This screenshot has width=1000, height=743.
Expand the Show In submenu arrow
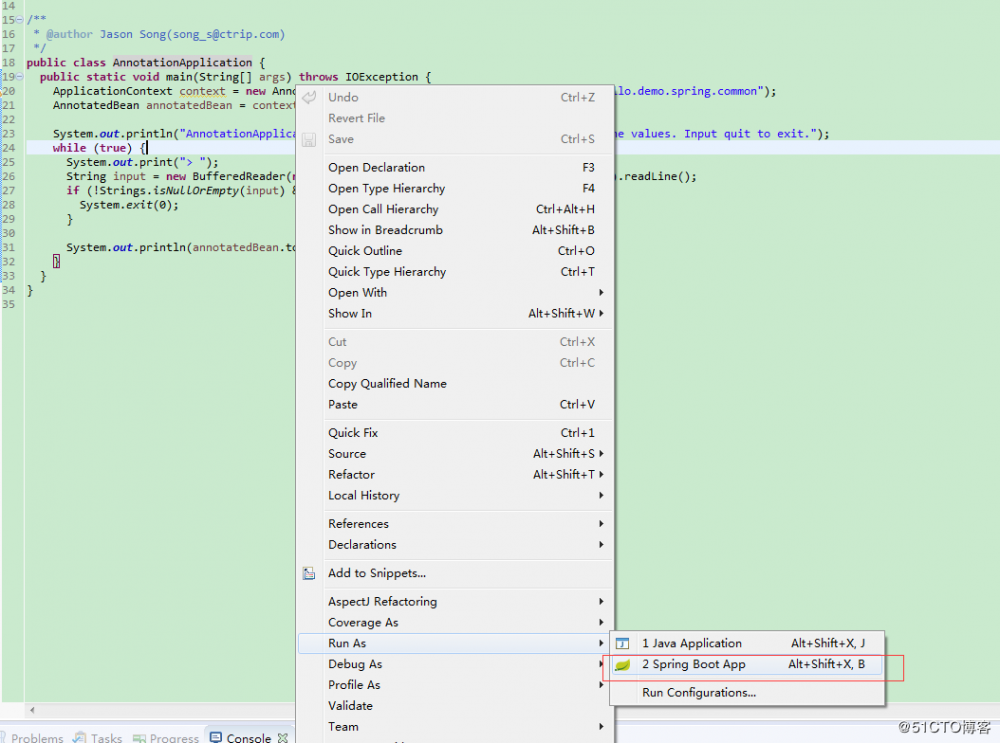[x=601, y=313]
